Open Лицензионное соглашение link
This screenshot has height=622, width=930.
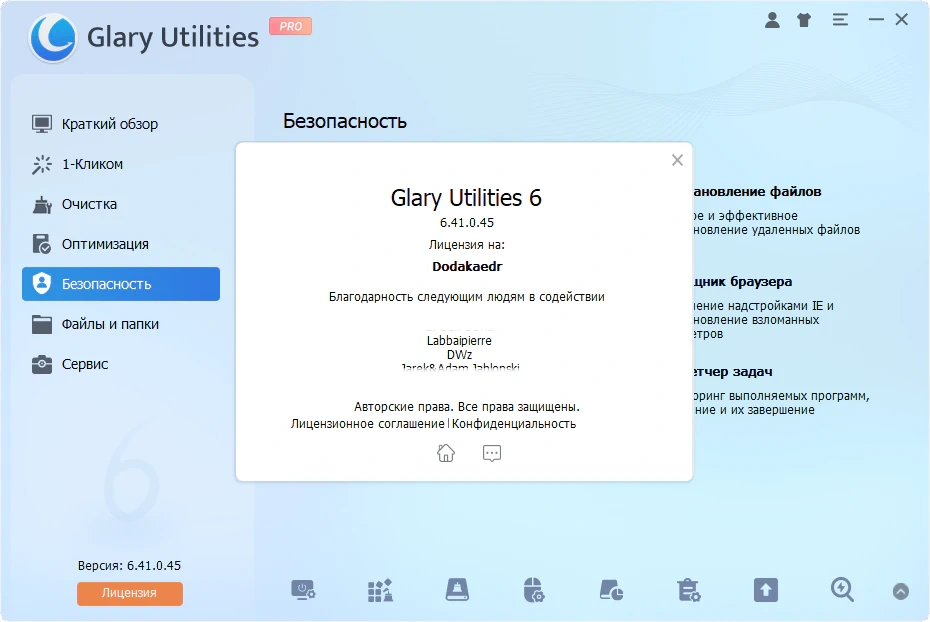[368, 424]
